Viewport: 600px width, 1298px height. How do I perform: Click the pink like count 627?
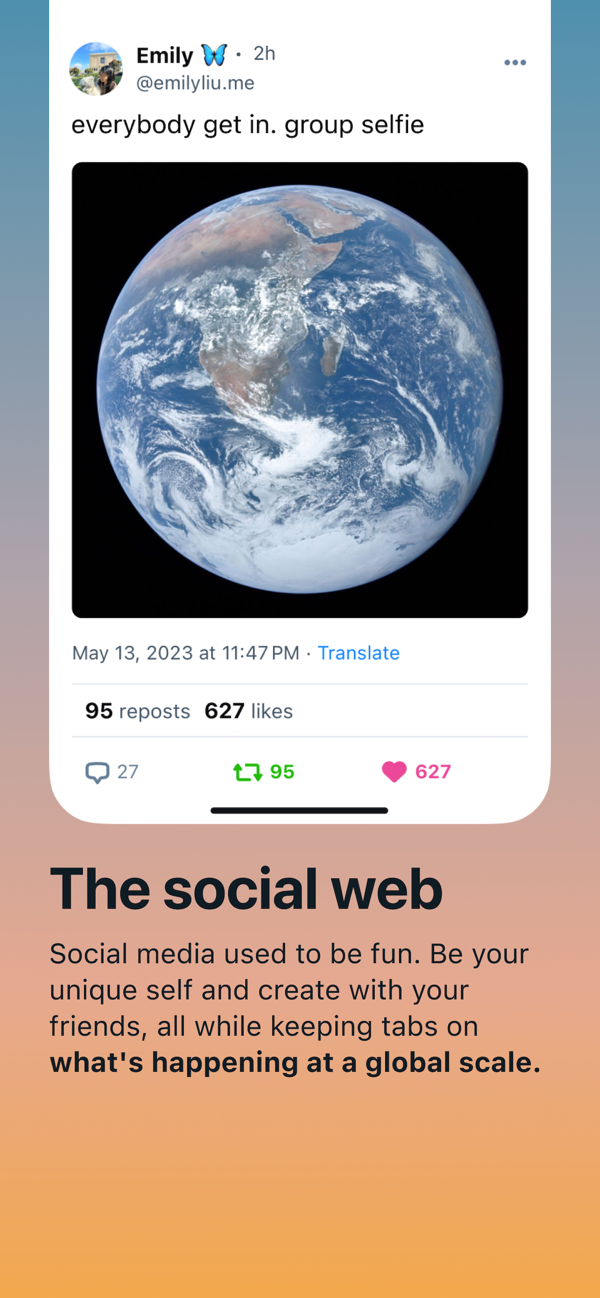(x=433, y=772)
